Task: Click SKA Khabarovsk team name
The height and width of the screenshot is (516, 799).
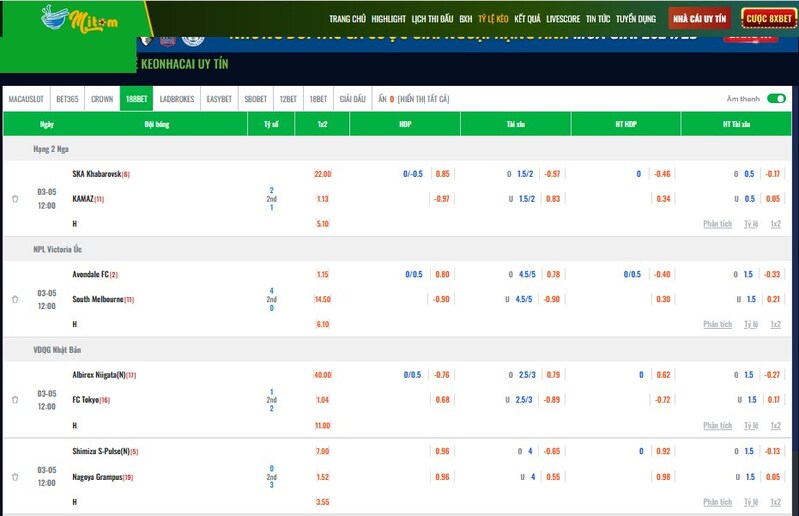Action: (x=97, y=174)
